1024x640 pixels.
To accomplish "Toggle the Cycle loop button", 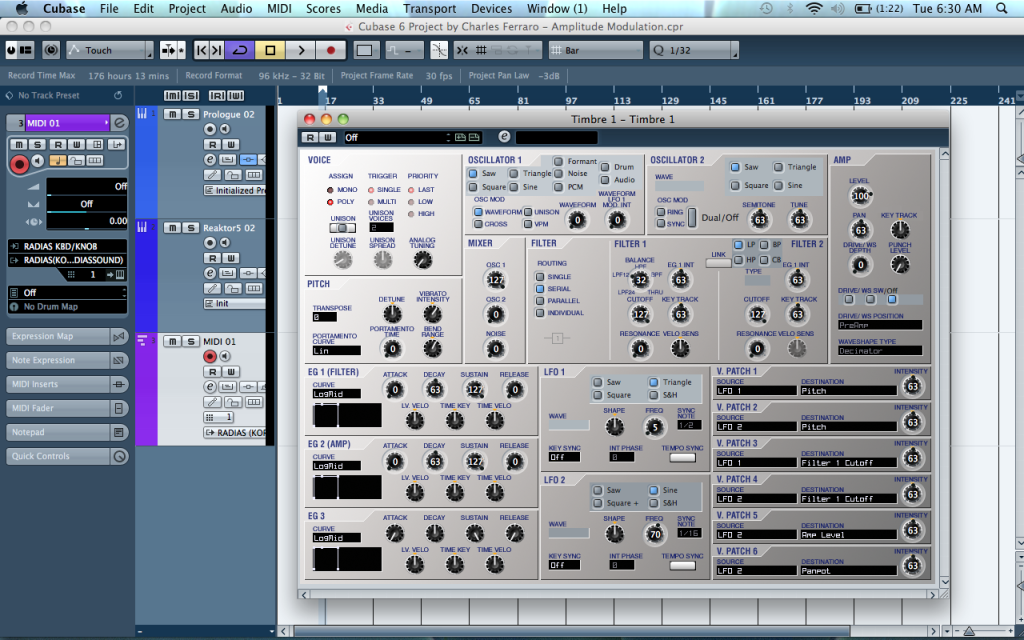I will (x=240, y=50).
